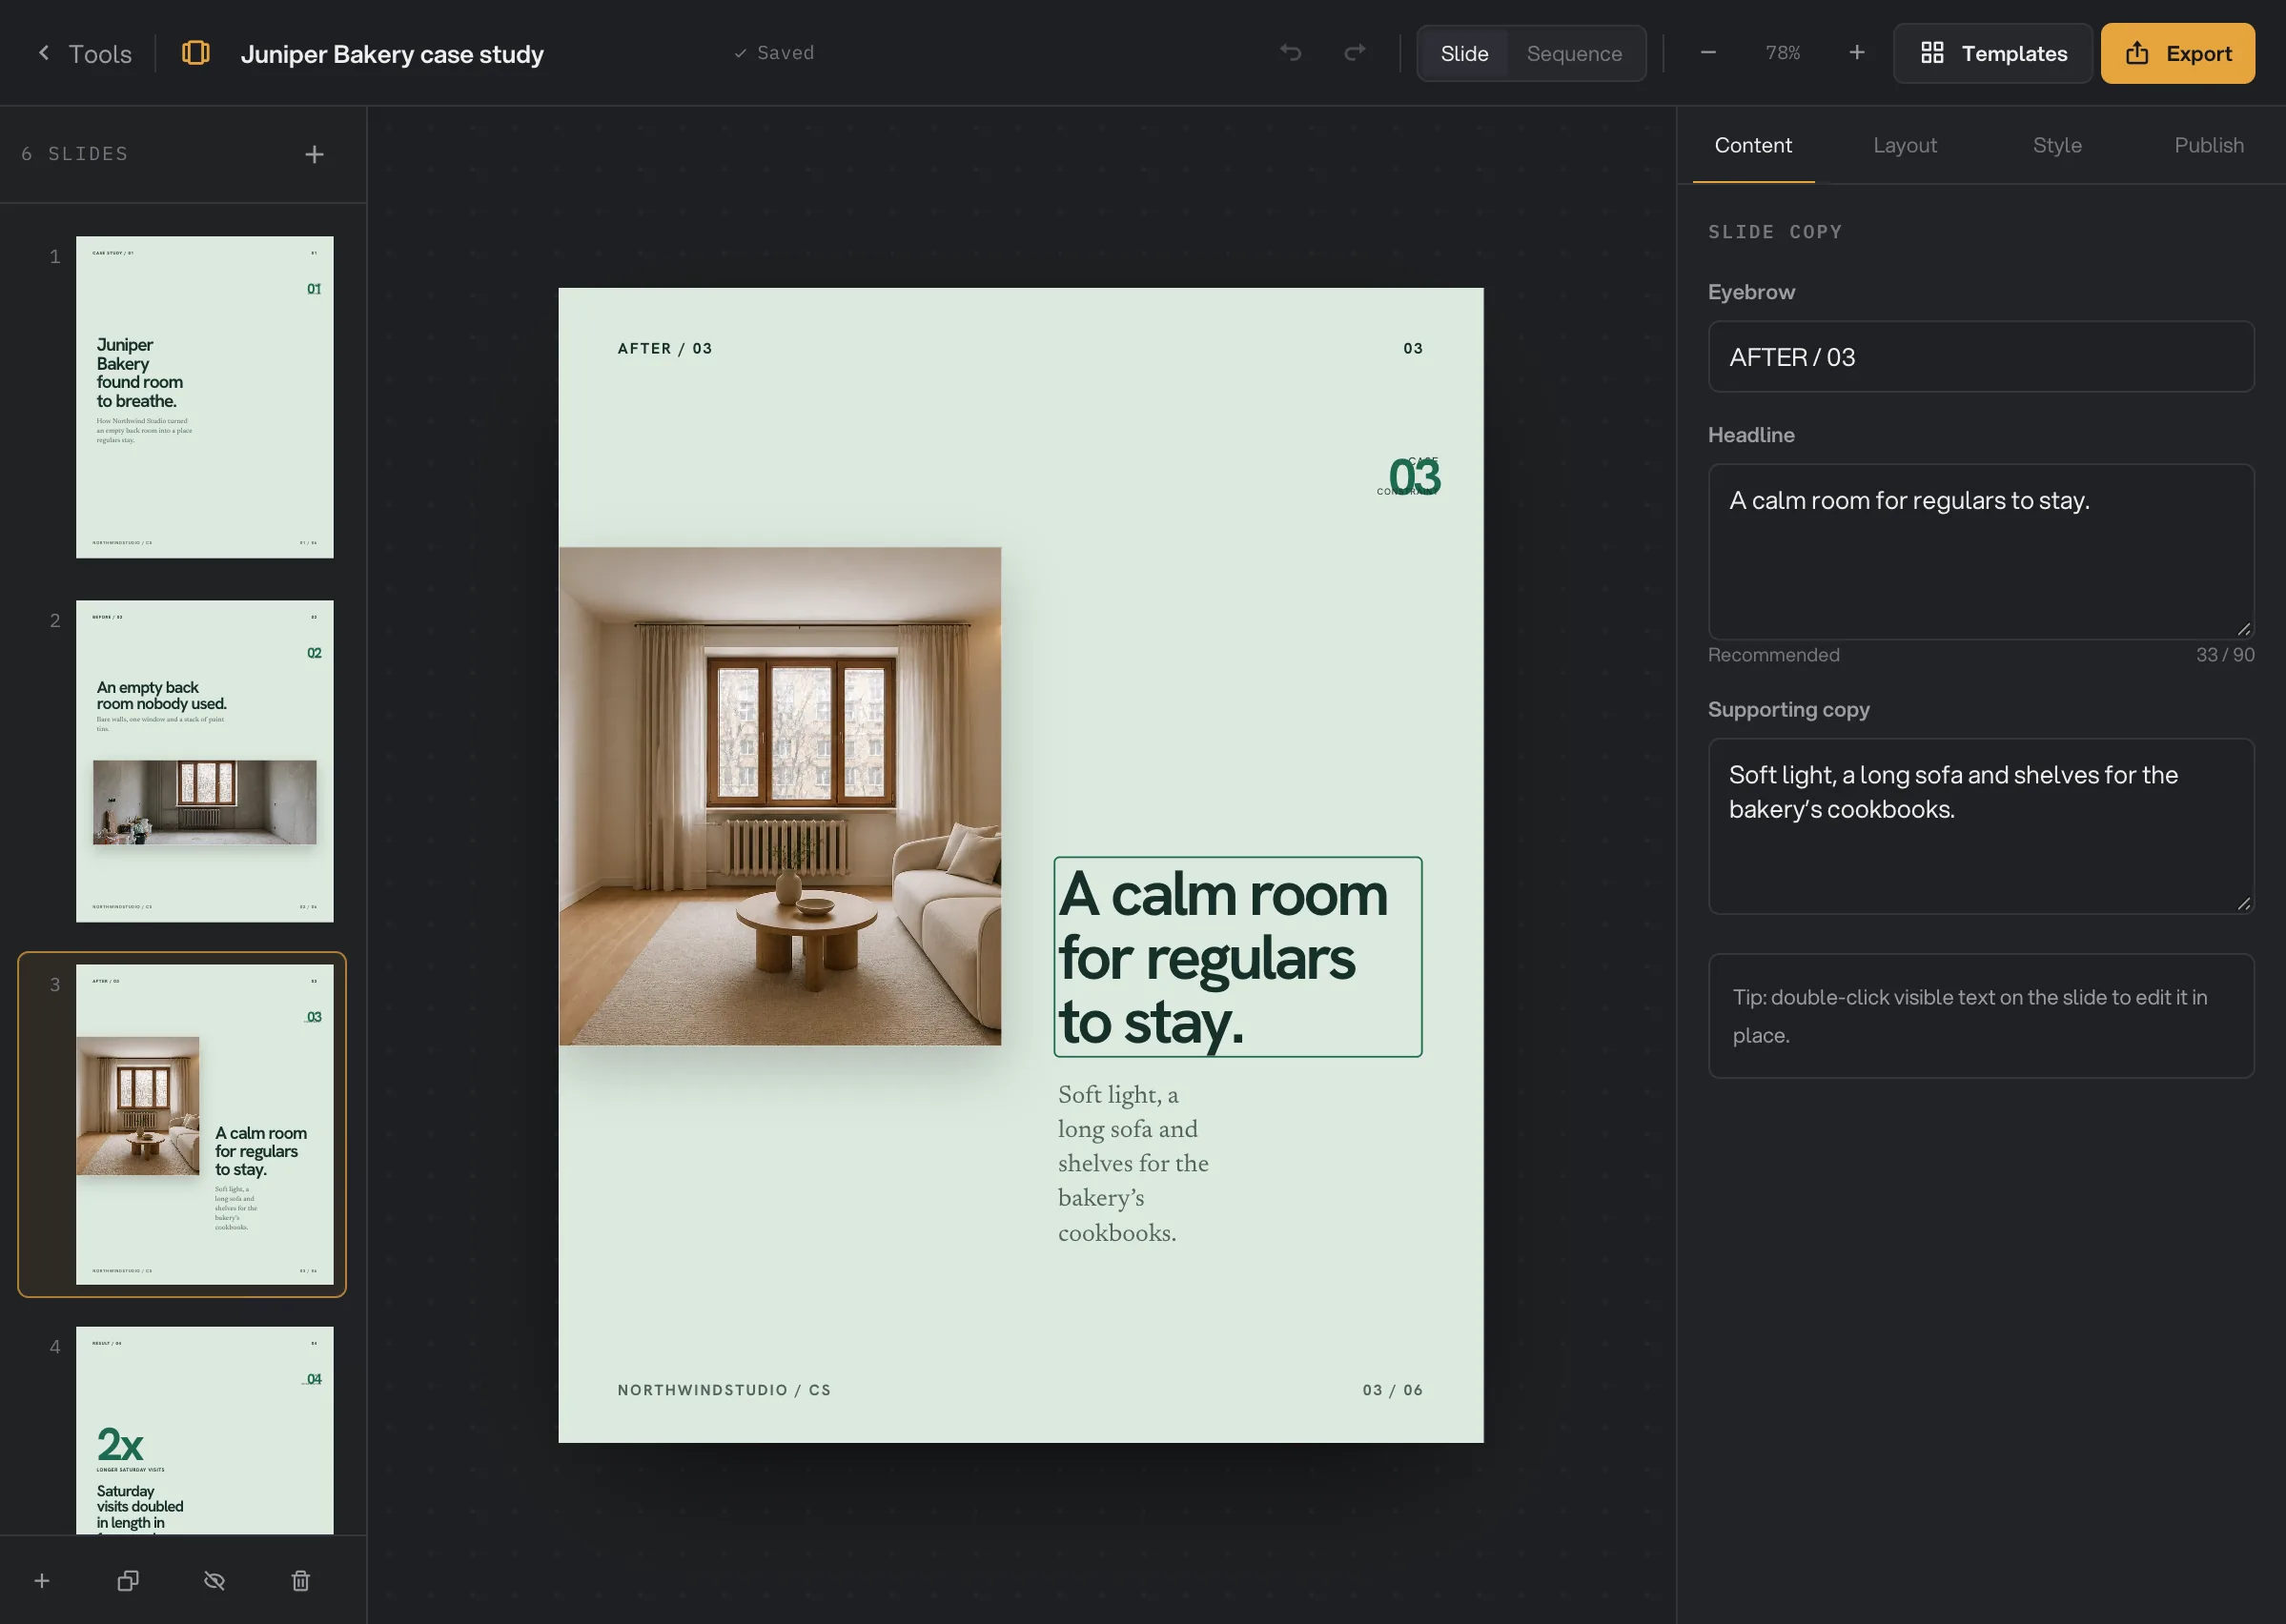Select slide 3 calm room thumbnail
Image resolution: width=2286 pixels, height=1624 pixels.
(x=205, y=1124)
